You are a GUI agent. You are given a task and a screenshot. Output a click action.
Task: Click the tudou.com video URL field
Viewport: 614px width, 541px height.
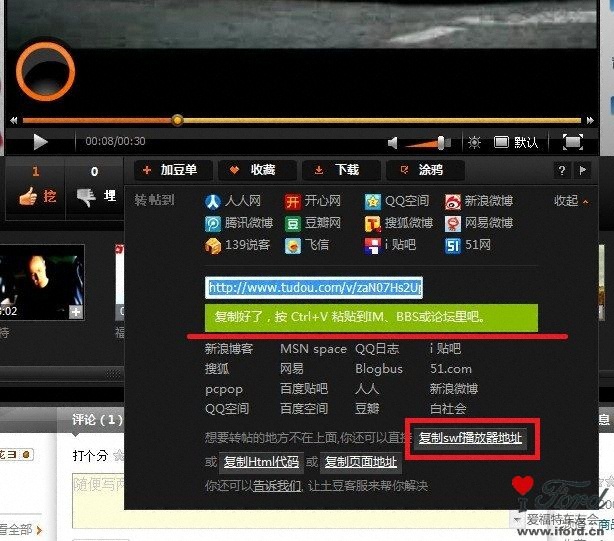(x=314, y=288)
